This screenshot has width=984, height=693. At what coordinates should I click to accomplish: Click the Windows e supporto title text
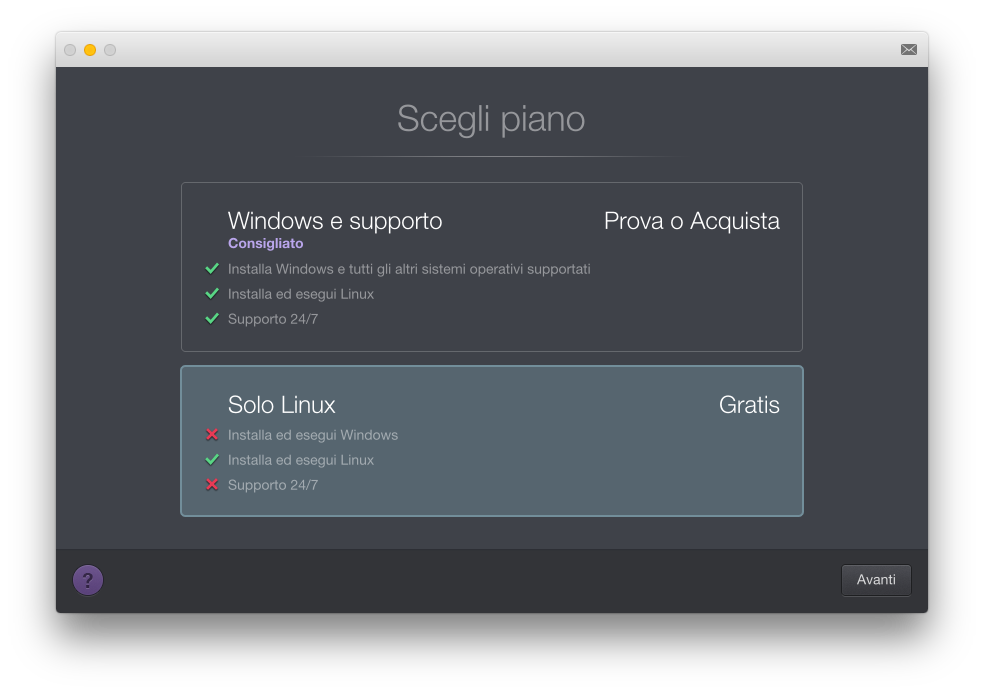pos(335,221)
